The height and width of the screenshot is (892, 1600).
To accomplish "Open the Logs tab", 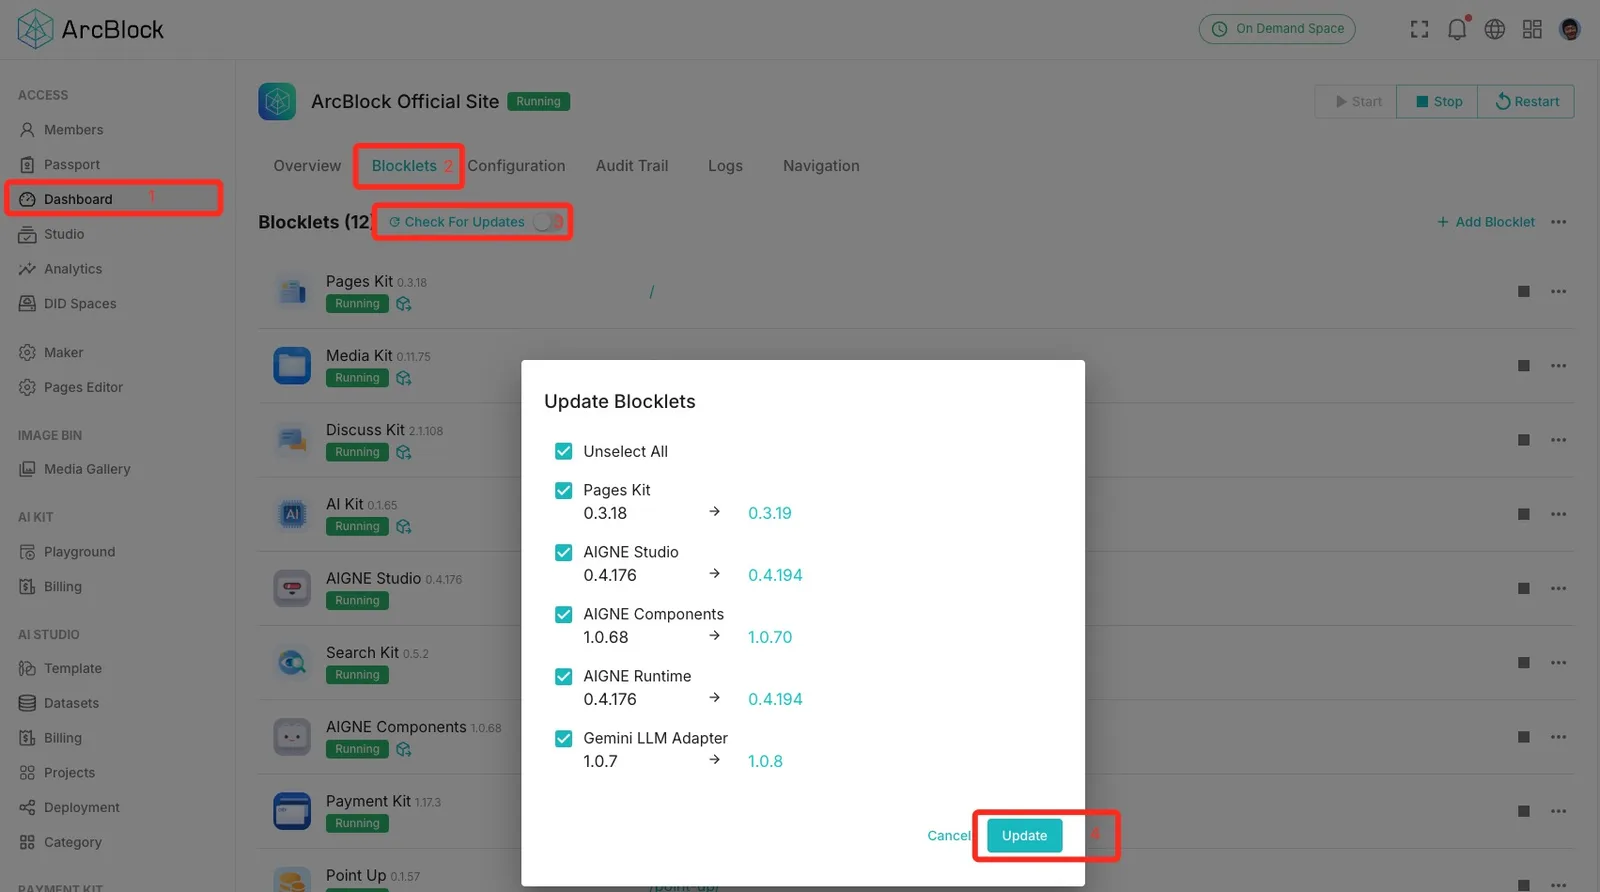I will pos(725,166).
